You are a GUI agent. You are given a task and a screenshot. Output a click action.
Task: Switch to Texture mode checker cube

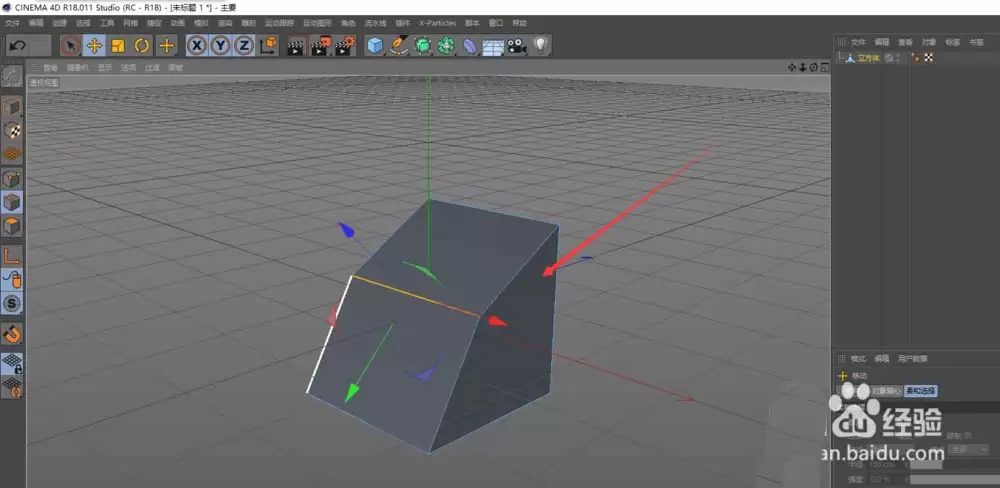[x=12, y=131]
